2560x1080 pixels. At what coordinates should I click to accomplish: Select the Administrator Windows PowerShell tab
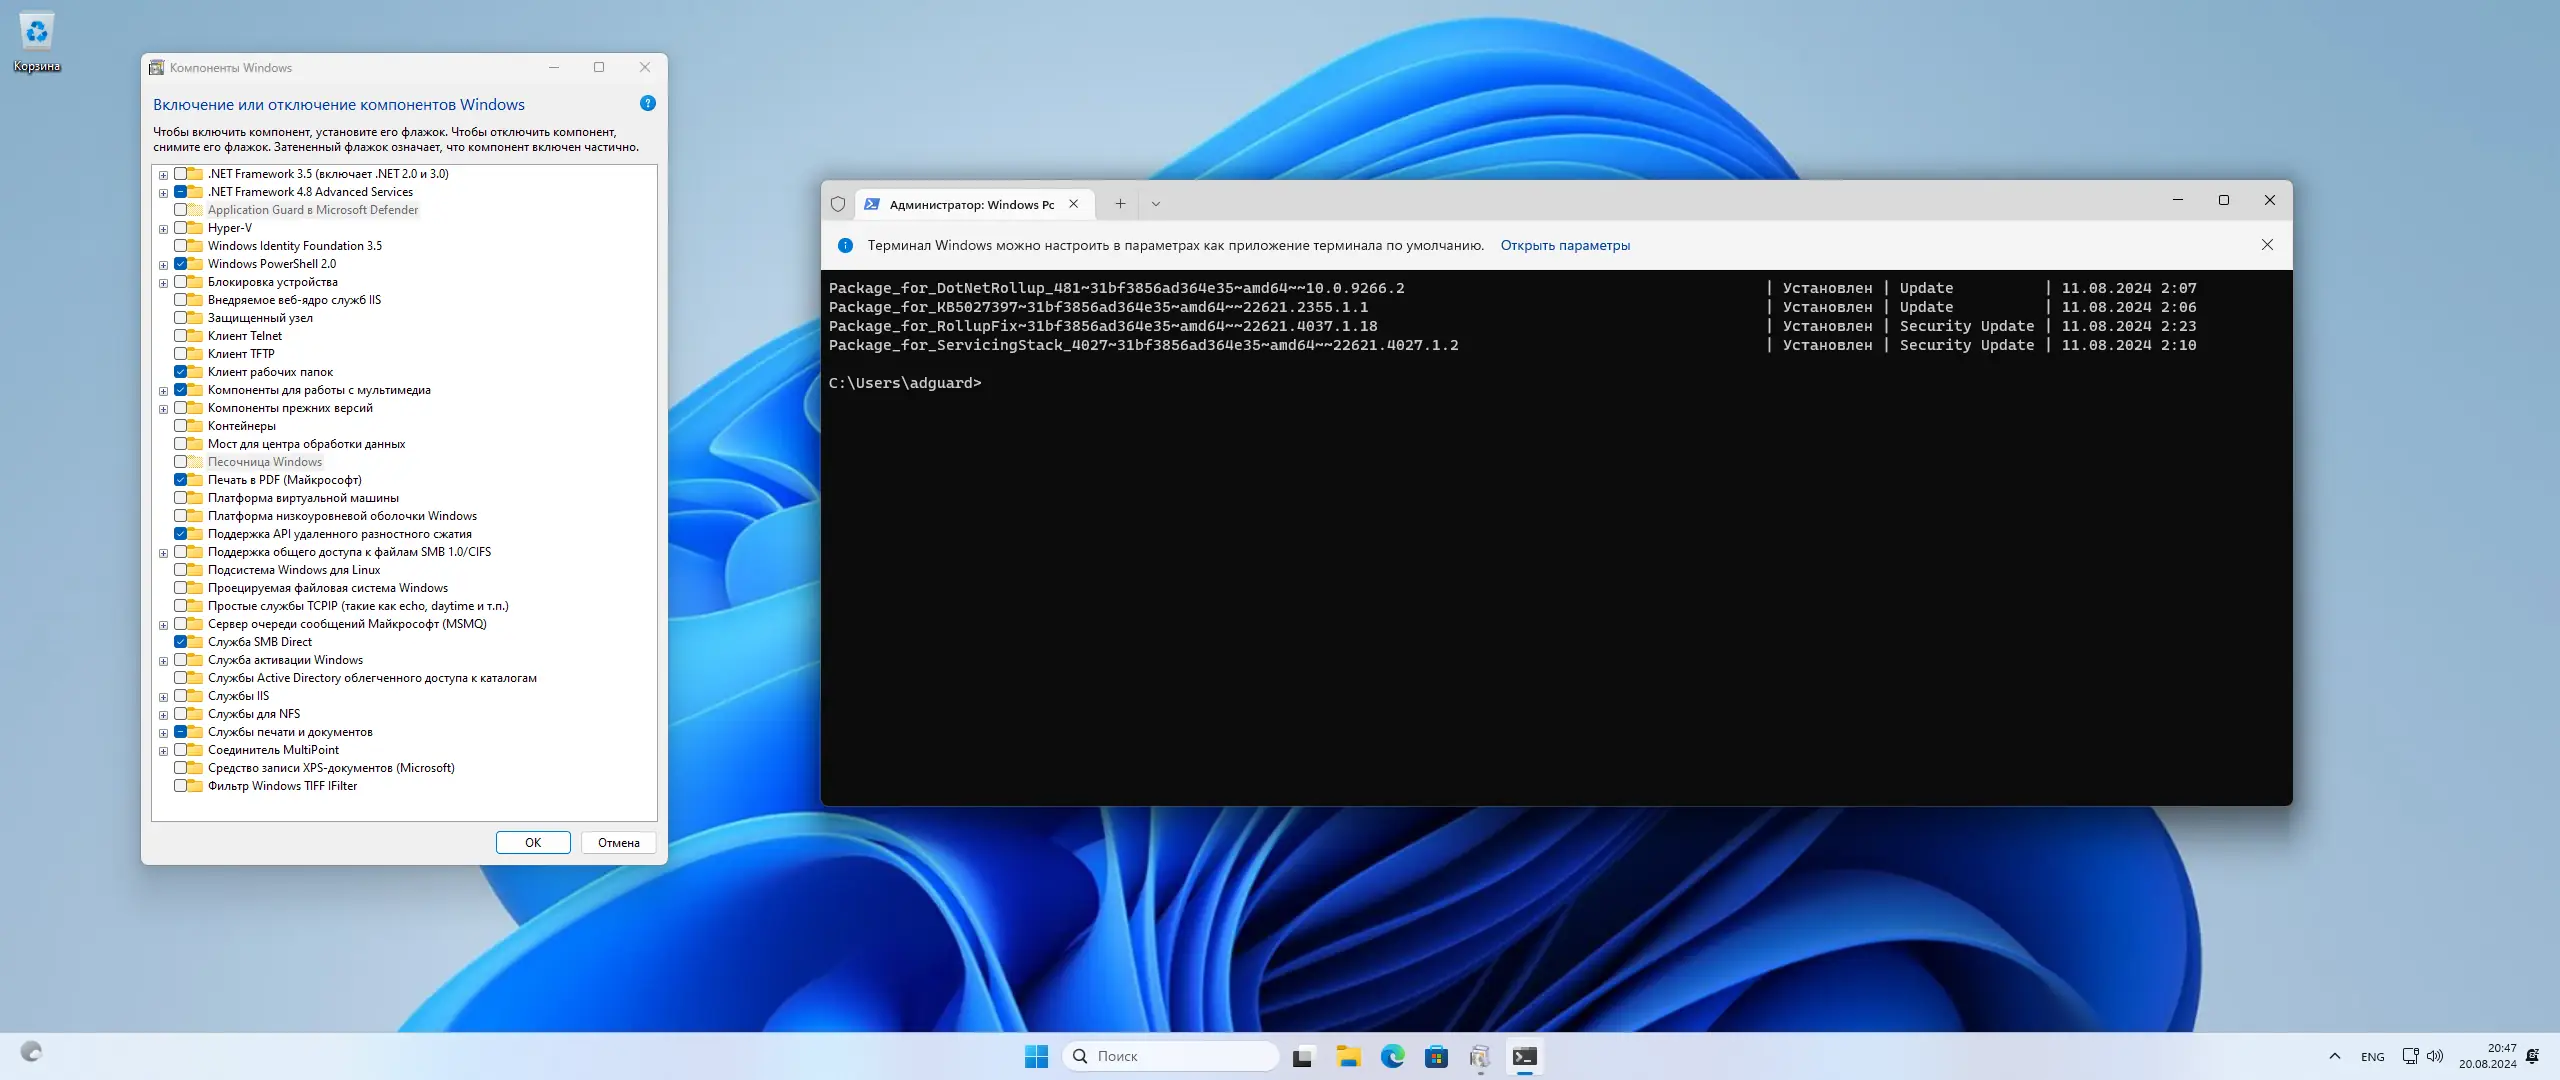[970, 204]
